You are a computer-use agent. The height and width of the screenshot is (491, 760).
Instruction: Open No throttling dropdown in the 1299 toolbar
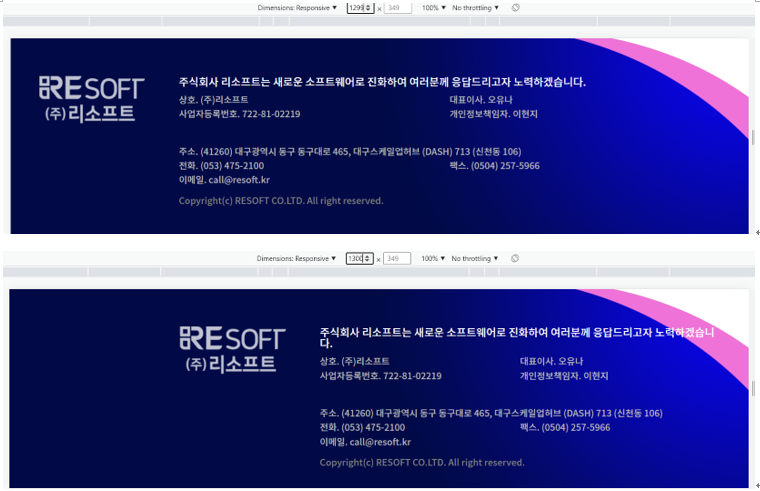[x=475, y=8]
